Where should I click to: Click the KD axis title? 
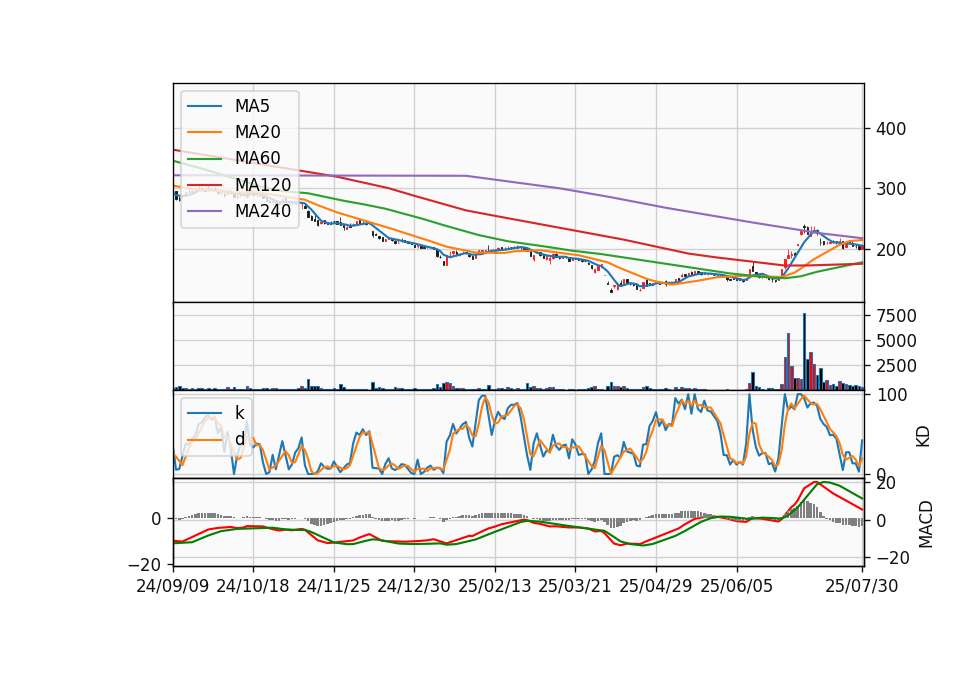[923, 437]
